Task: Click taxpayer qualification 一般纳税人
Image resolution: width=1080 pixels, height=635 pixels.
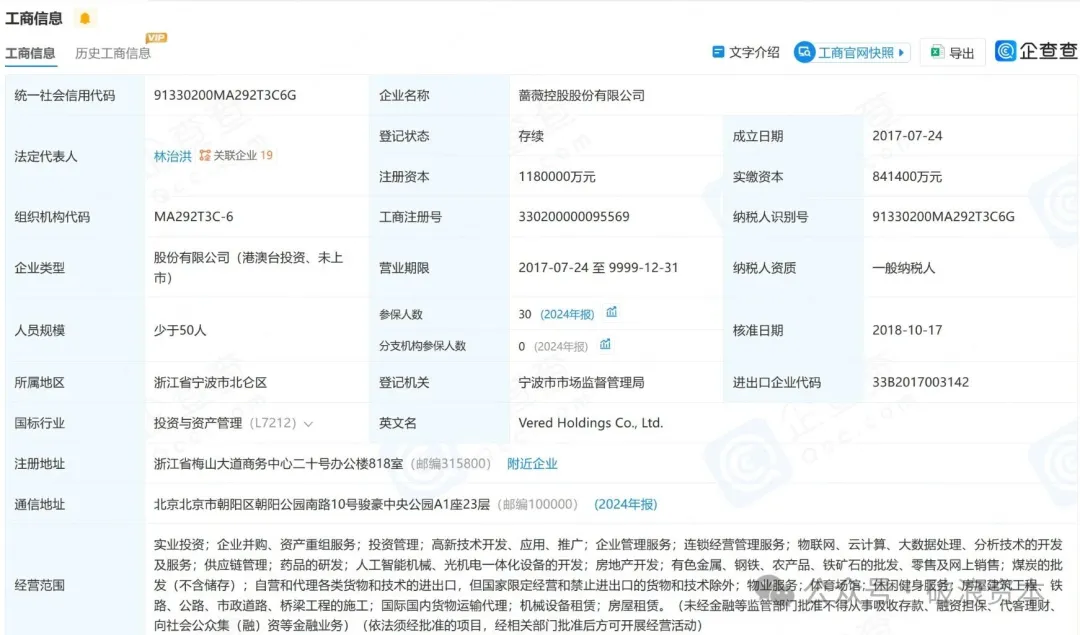Action: pyautogui.click(x=904, y=267)
